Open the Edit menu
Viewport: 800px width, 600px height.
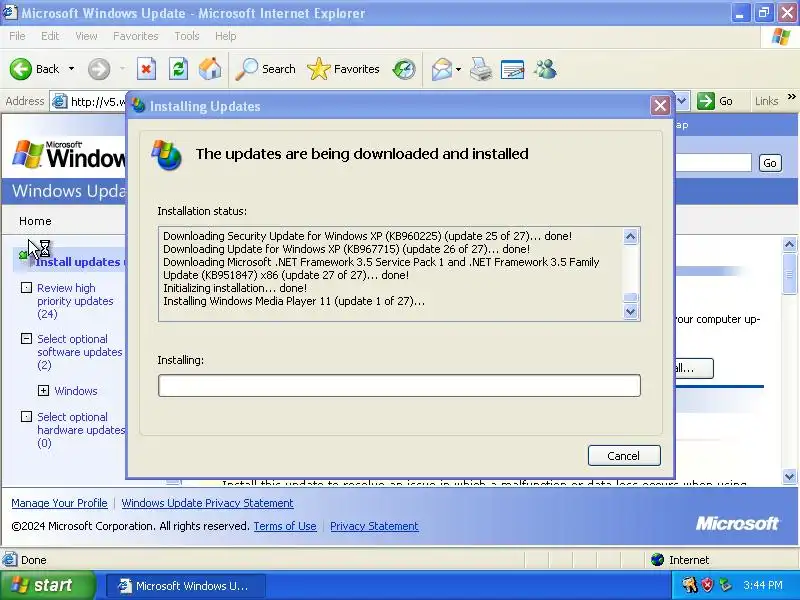pos(49,36)
